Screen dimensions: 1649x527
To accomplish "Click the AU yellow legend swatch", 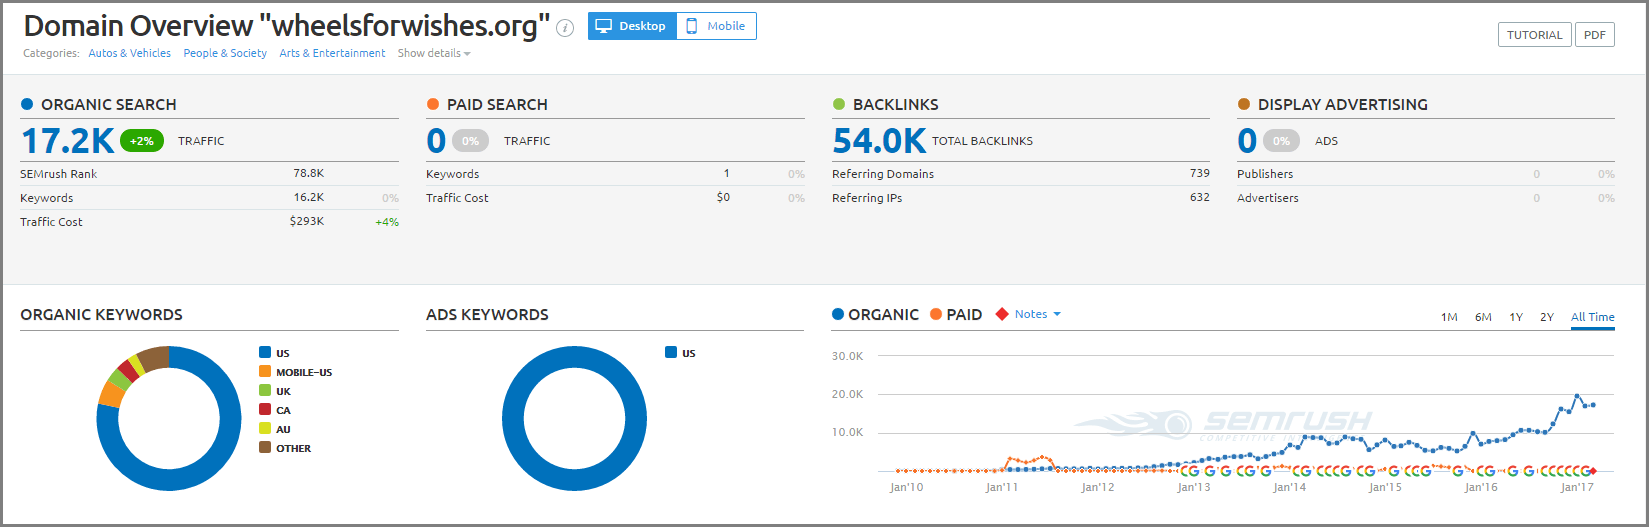I will point(265,428).
